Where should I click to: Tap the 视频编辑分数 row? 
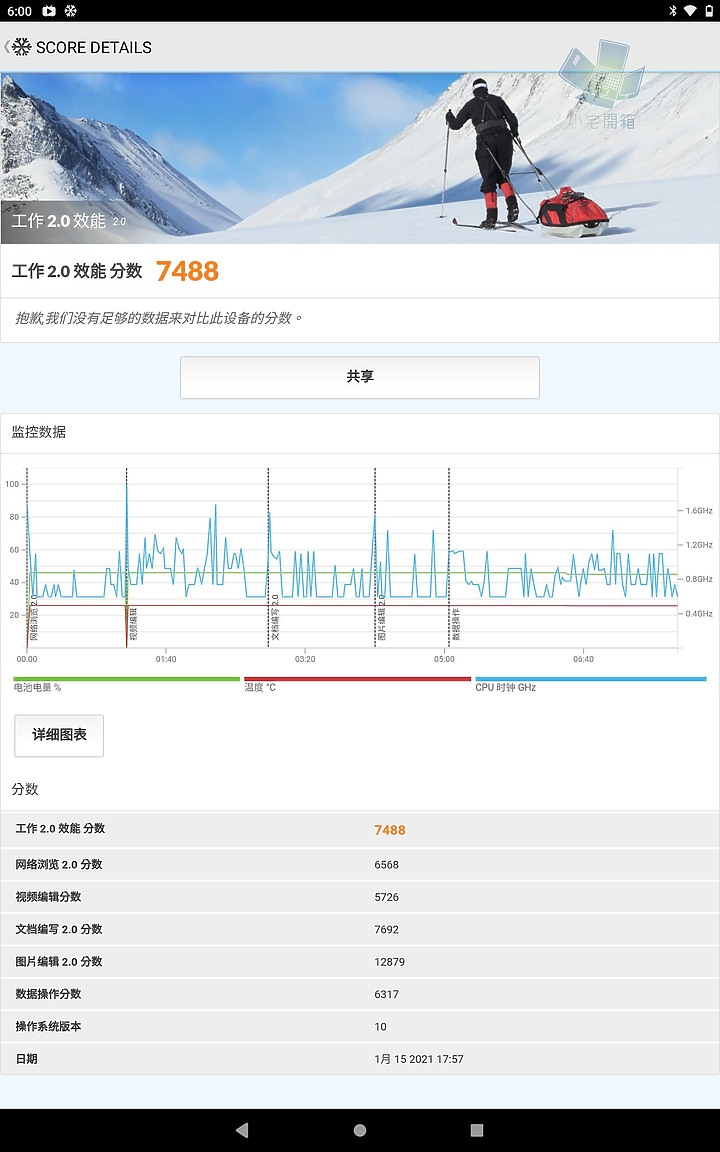(x=360, y=897)
